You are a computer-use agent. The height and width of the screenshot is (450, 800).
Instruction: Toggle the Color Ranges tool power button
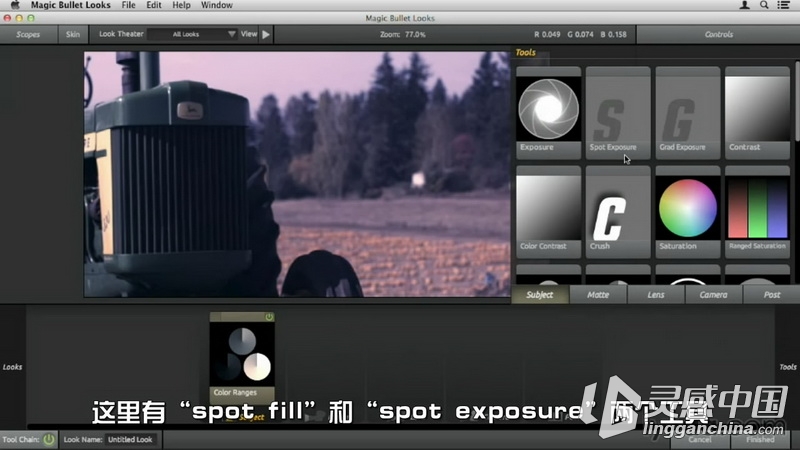click(x=268, y=317)
